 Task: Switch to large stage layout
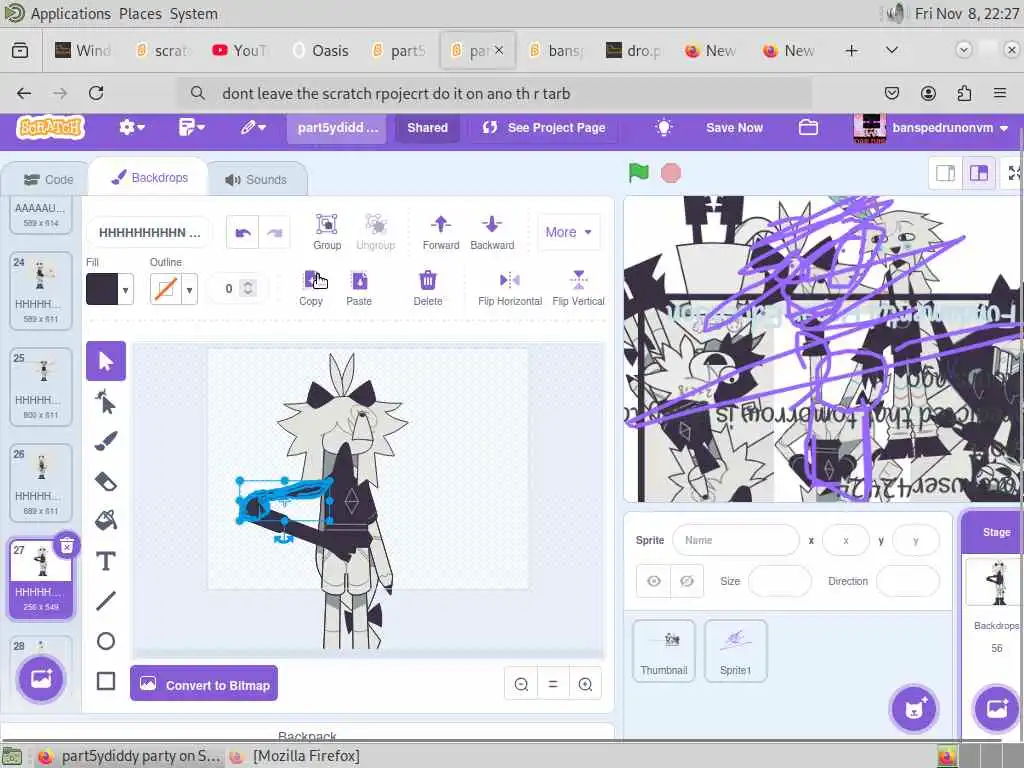[978, 173]
